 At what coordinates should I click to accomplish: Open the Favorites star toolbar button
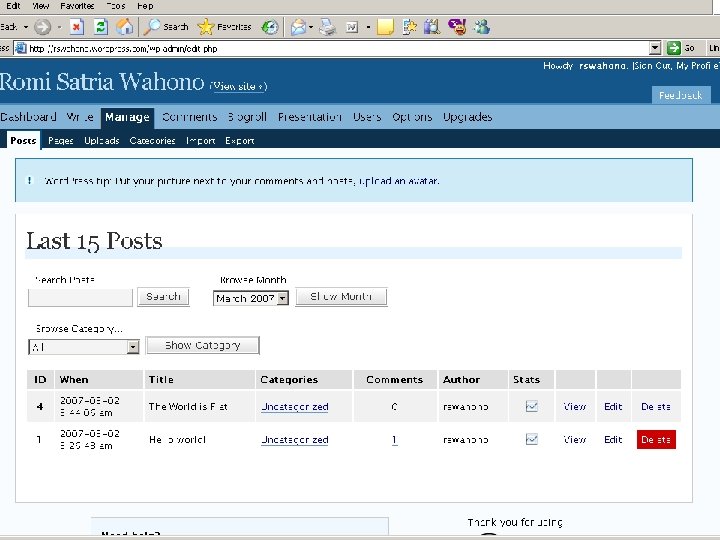point(224,27)
